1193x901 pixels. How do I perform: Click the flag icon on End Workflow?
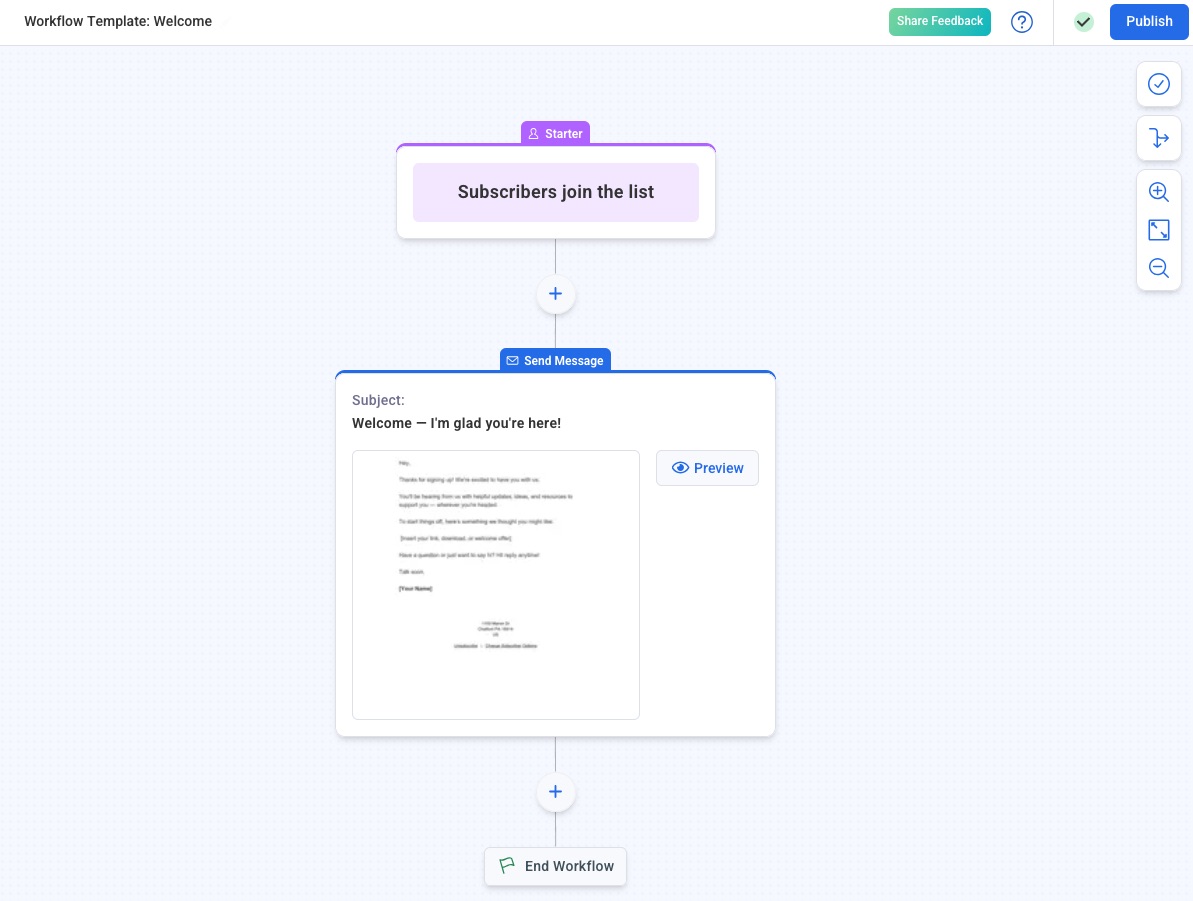tap(507, 866)
